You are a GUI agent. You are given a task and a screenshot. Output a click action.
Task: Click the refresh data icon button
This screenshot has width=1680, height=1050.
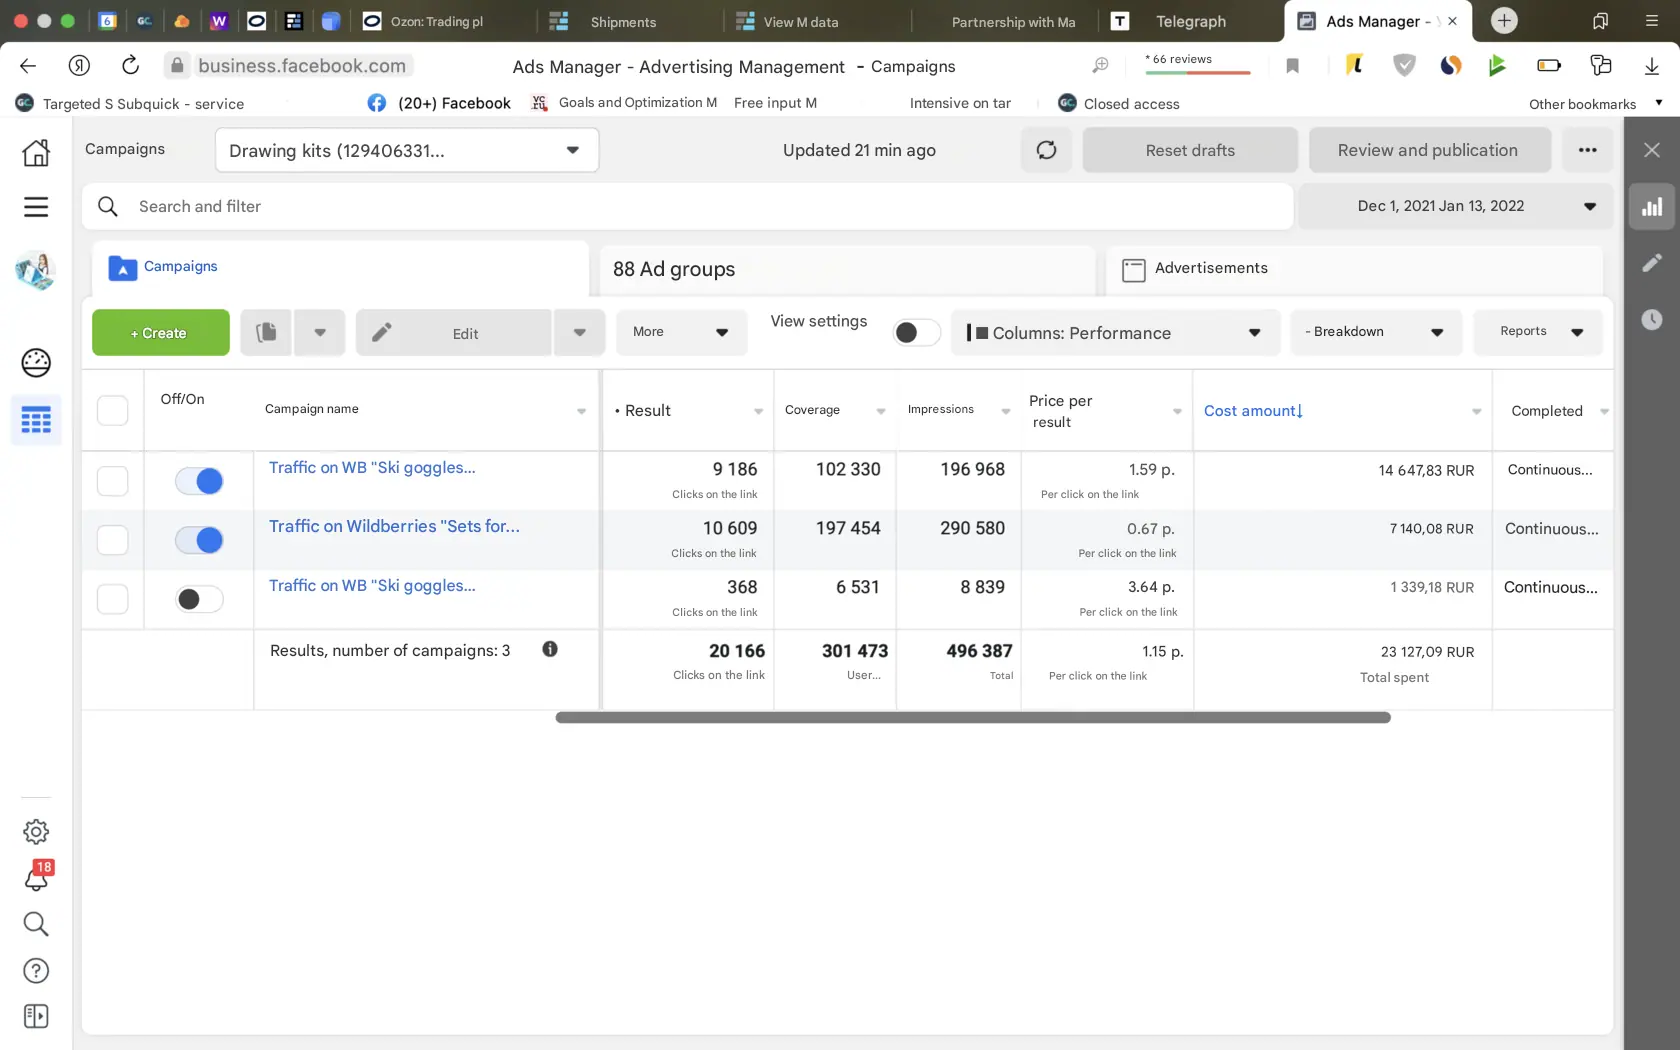coord(1046,150)
